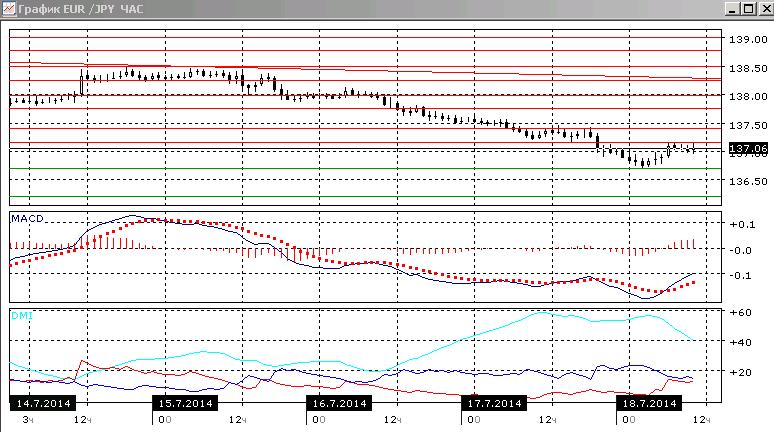Click the DMI indicator label
This screenshot has width=774, height=432.
click(x=22, y=315)
